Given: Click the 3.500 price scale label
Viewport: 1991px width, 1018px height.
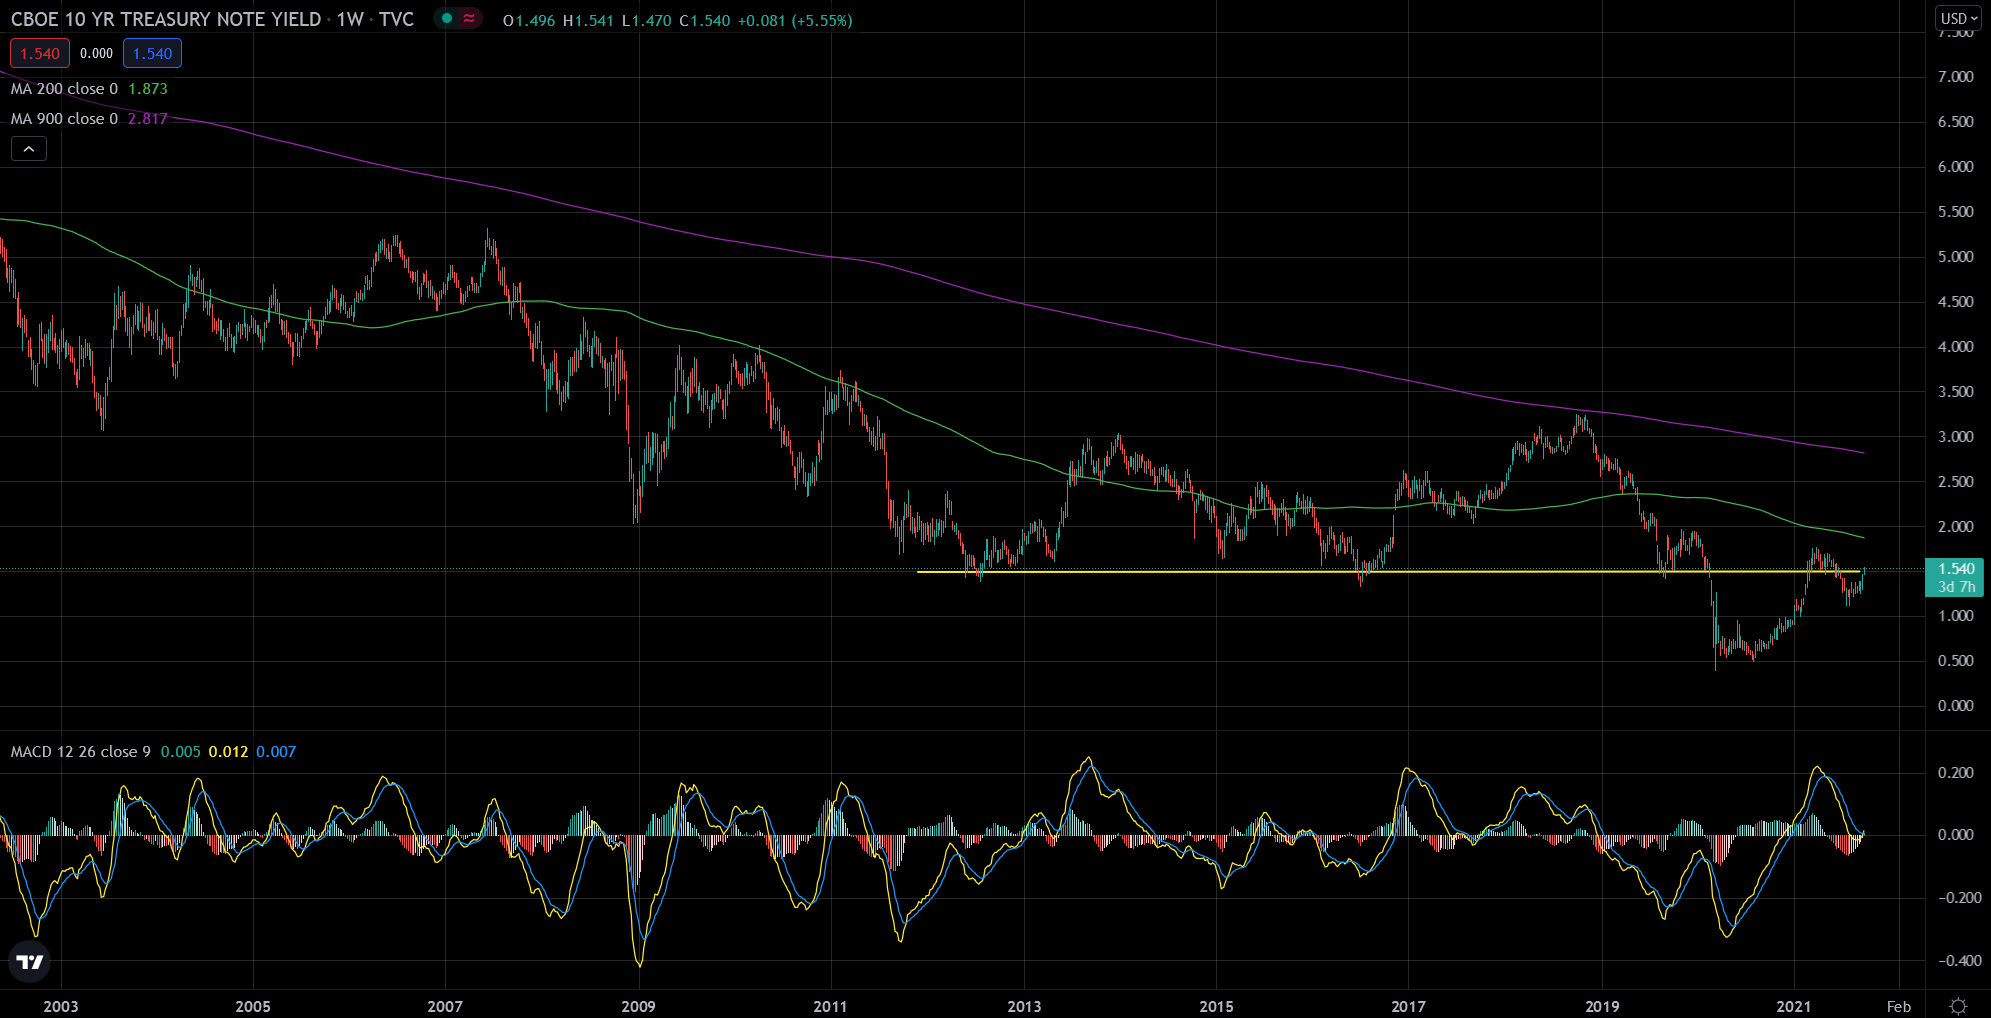Looking at the screenshot, I should [x=1955, y=392].
